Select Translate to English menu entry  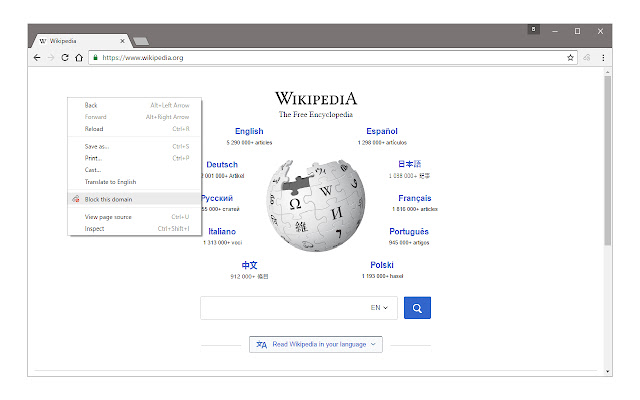point(135,182)
